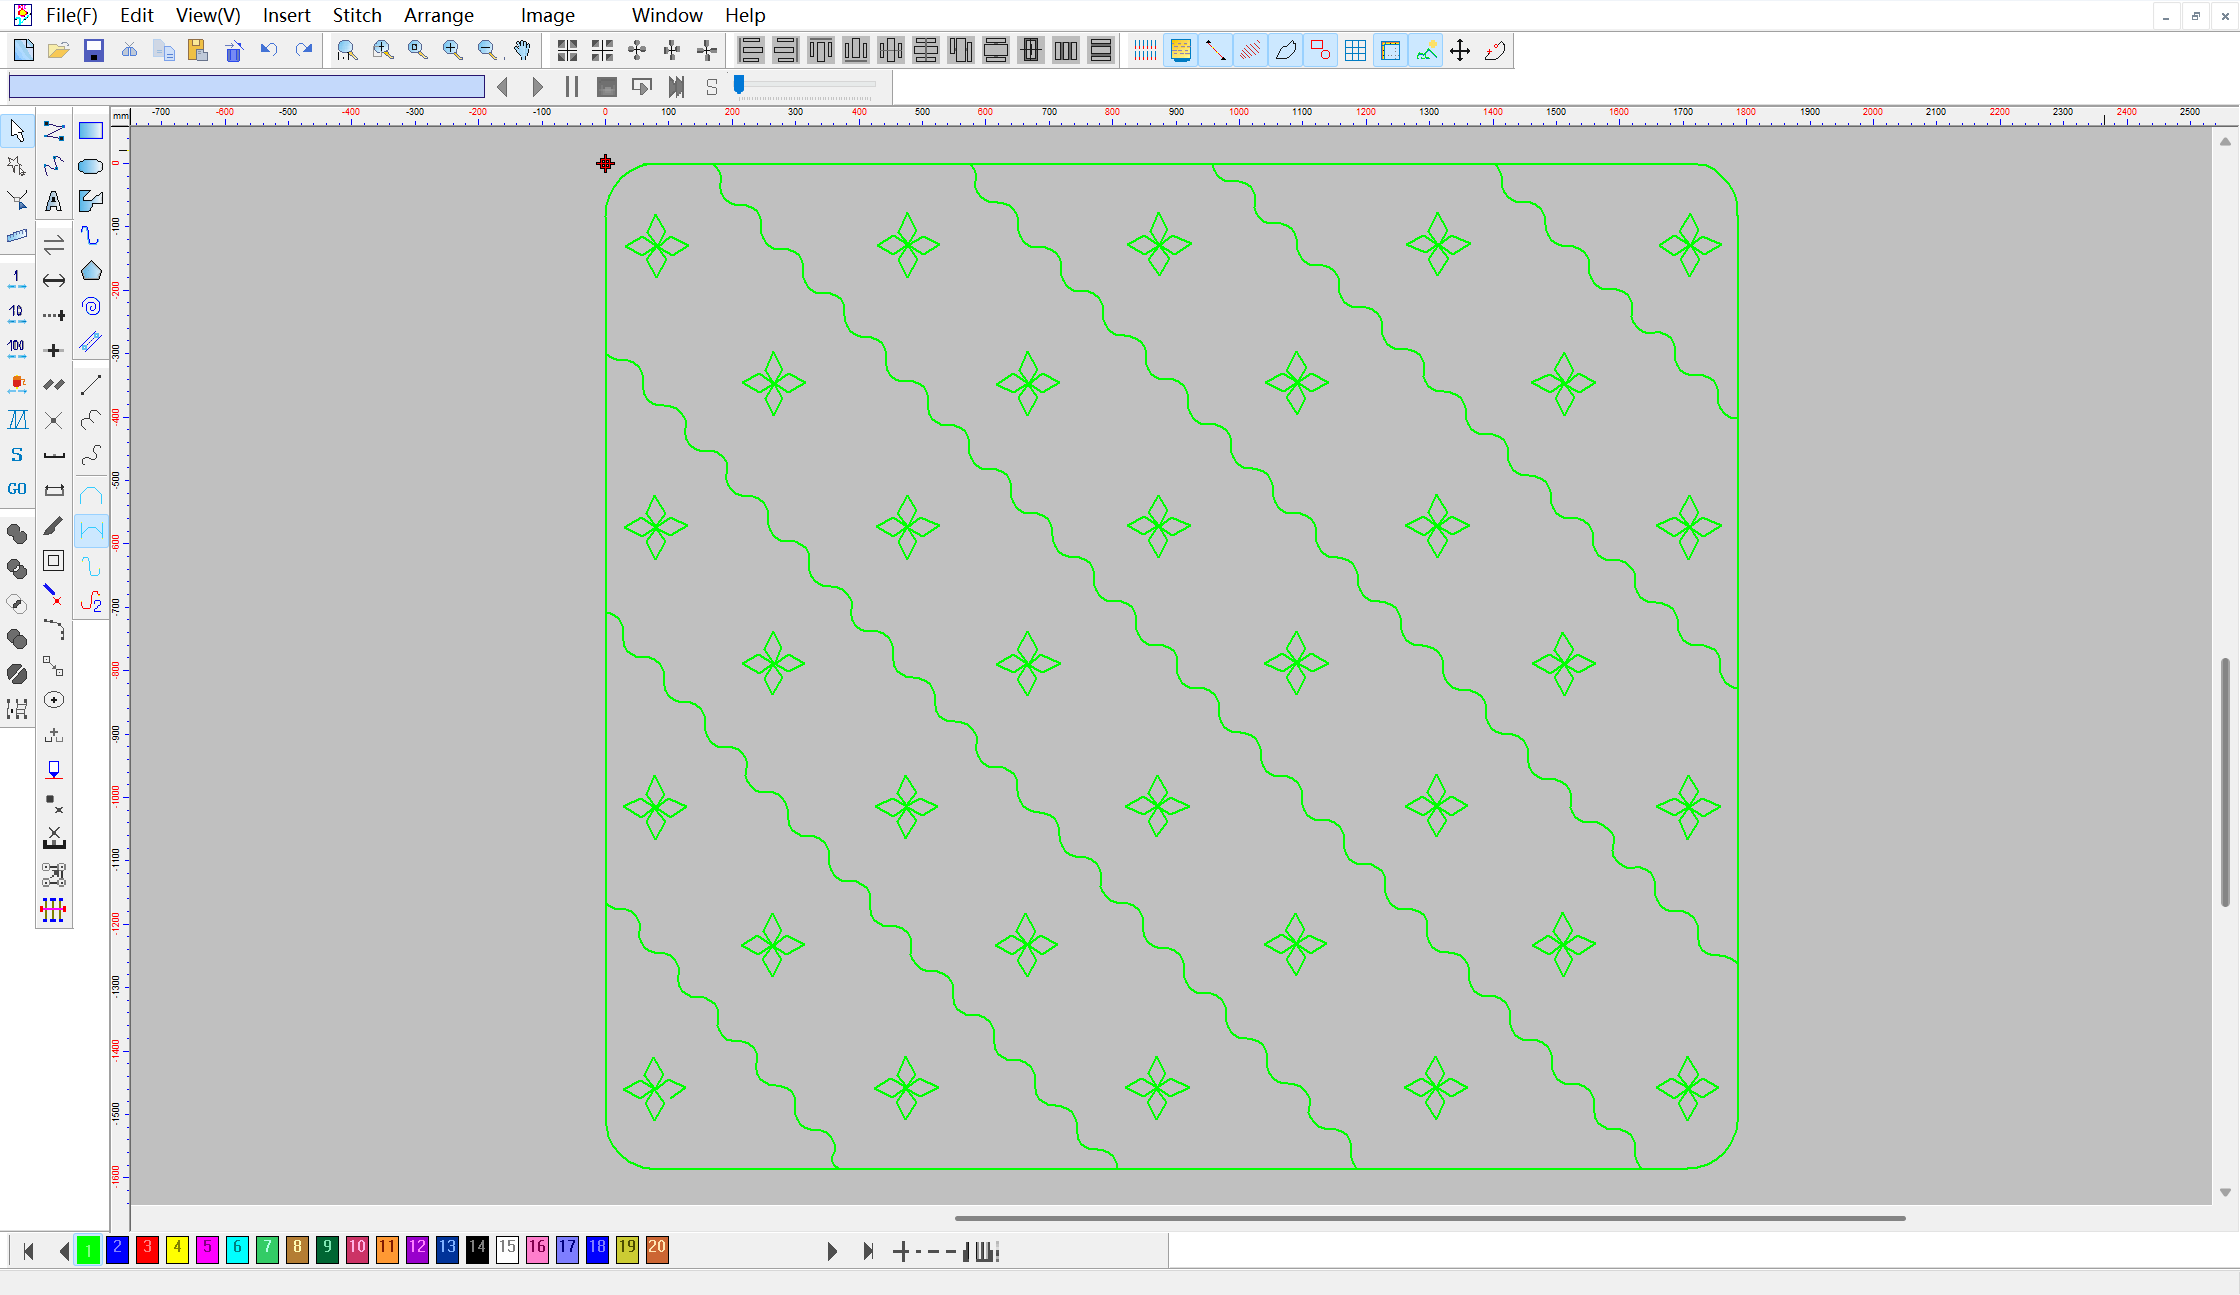
Task: Click the move cross-arrows toolbar icon
Action: tap(1460, 50)
